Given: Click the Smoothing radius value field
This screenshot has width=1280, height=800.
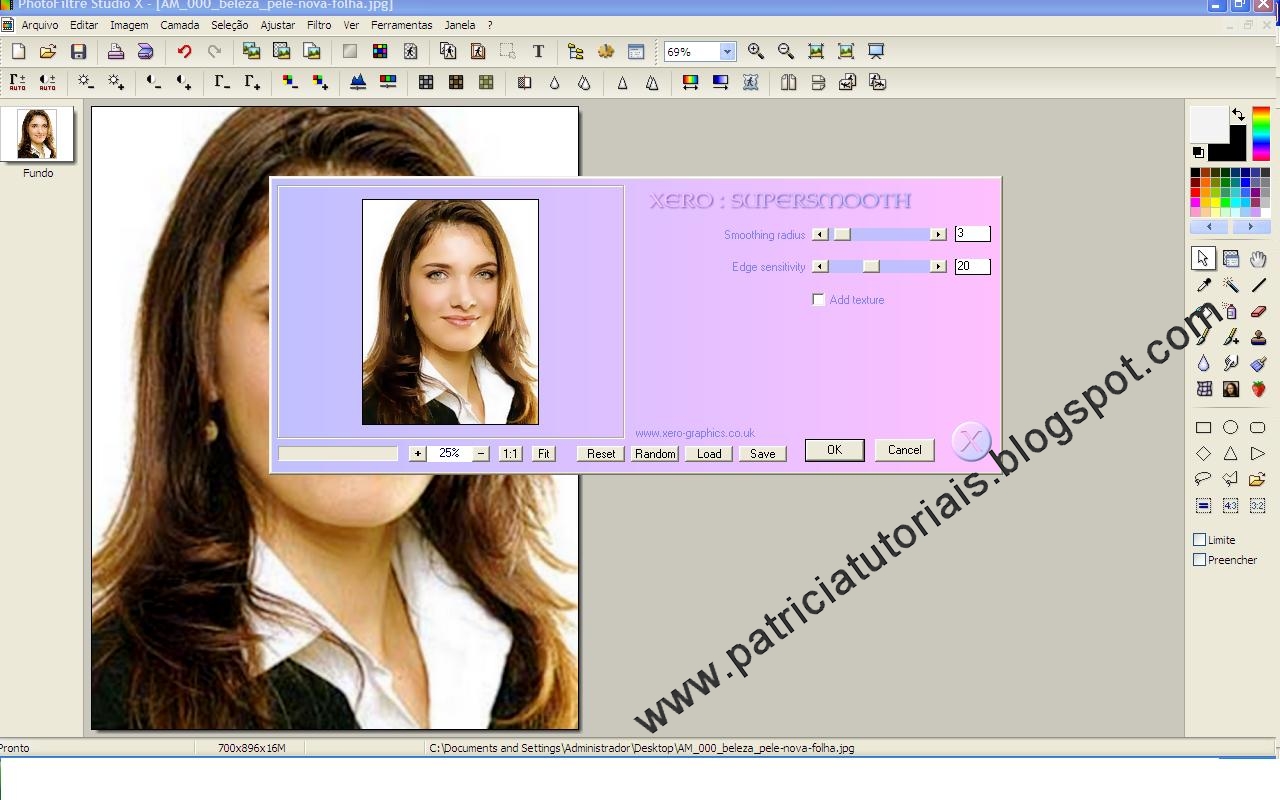Looking at the screenshot, I should (972, 234).
